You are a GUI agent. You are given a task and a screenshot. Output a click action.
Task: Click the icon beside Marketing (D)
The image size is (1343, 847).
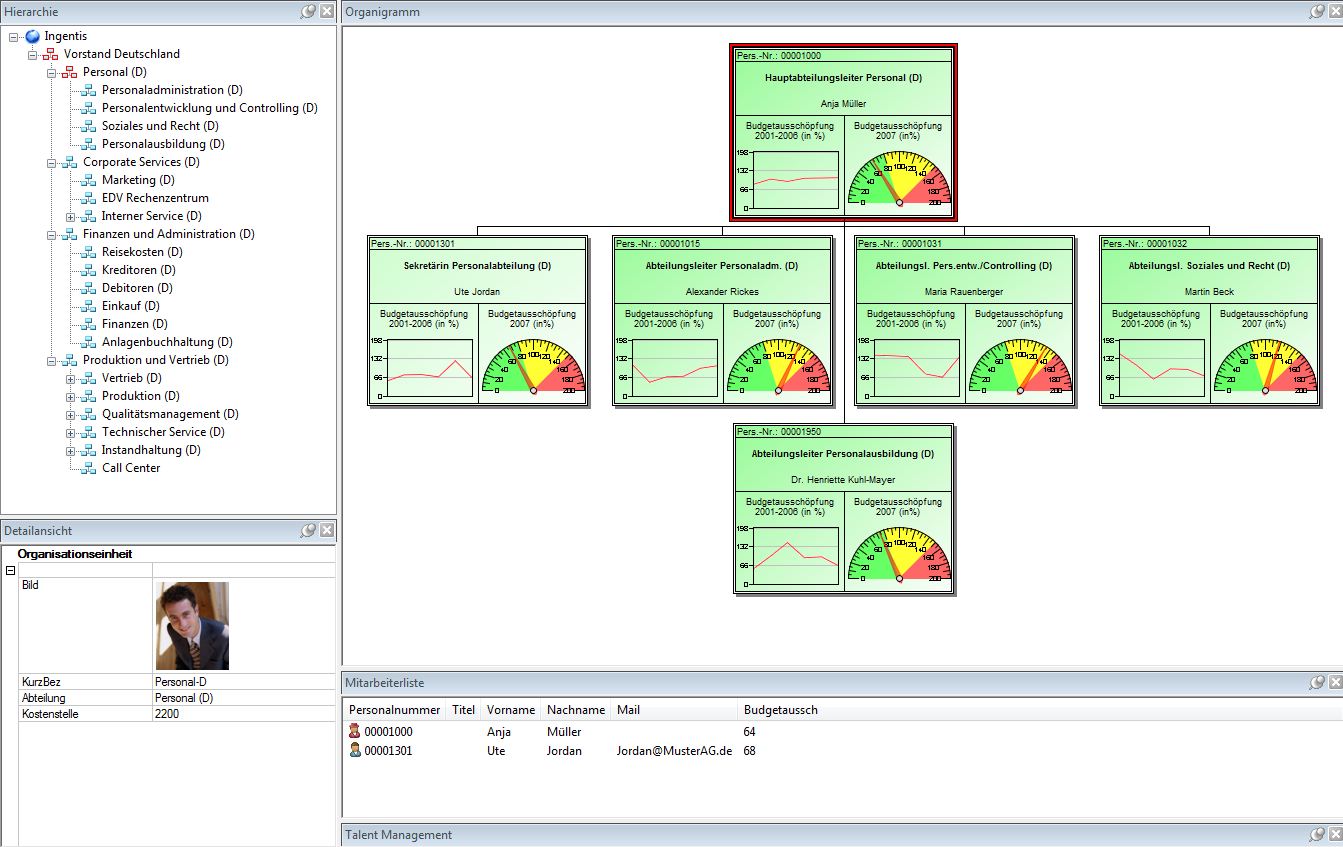tap(89, 180)
